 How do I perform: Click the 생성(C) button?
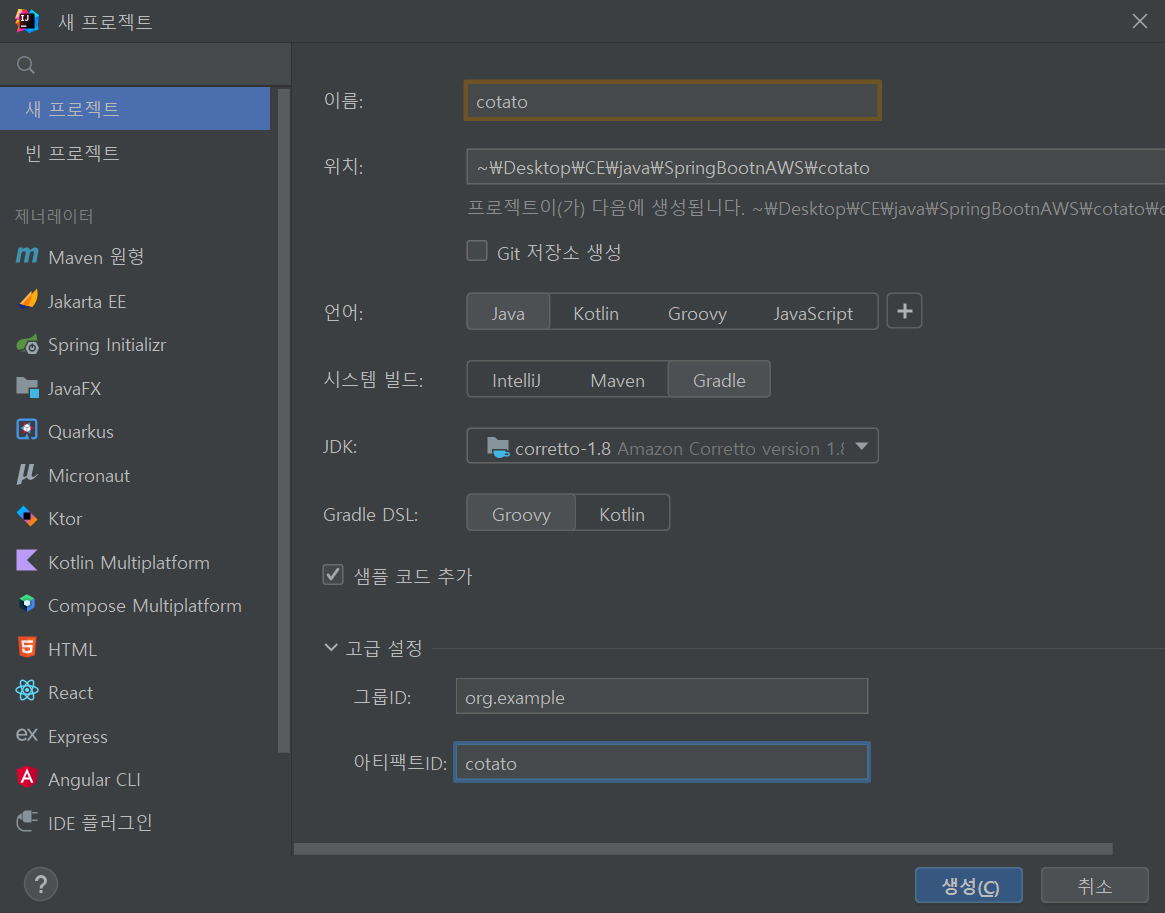click(969, 886)
